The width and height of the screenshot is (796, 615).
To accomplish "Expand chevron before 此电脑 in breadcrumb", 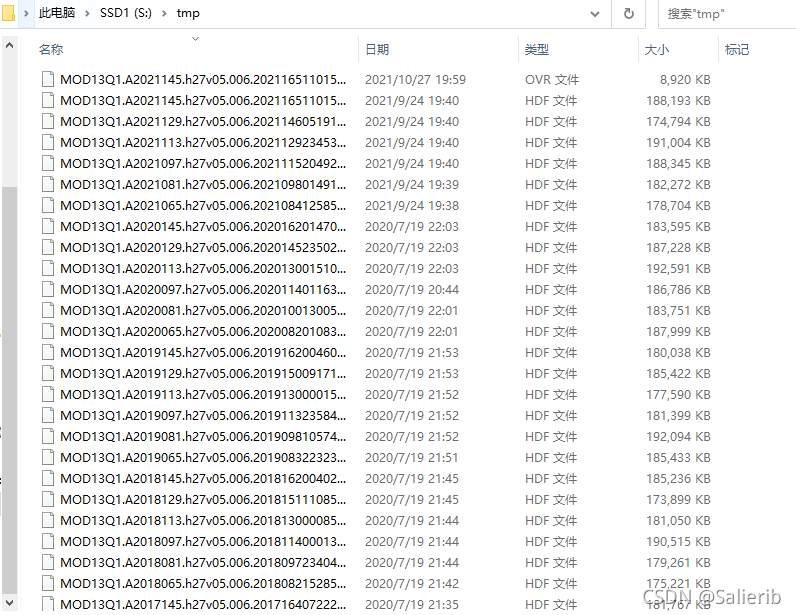I will point(26,13).
